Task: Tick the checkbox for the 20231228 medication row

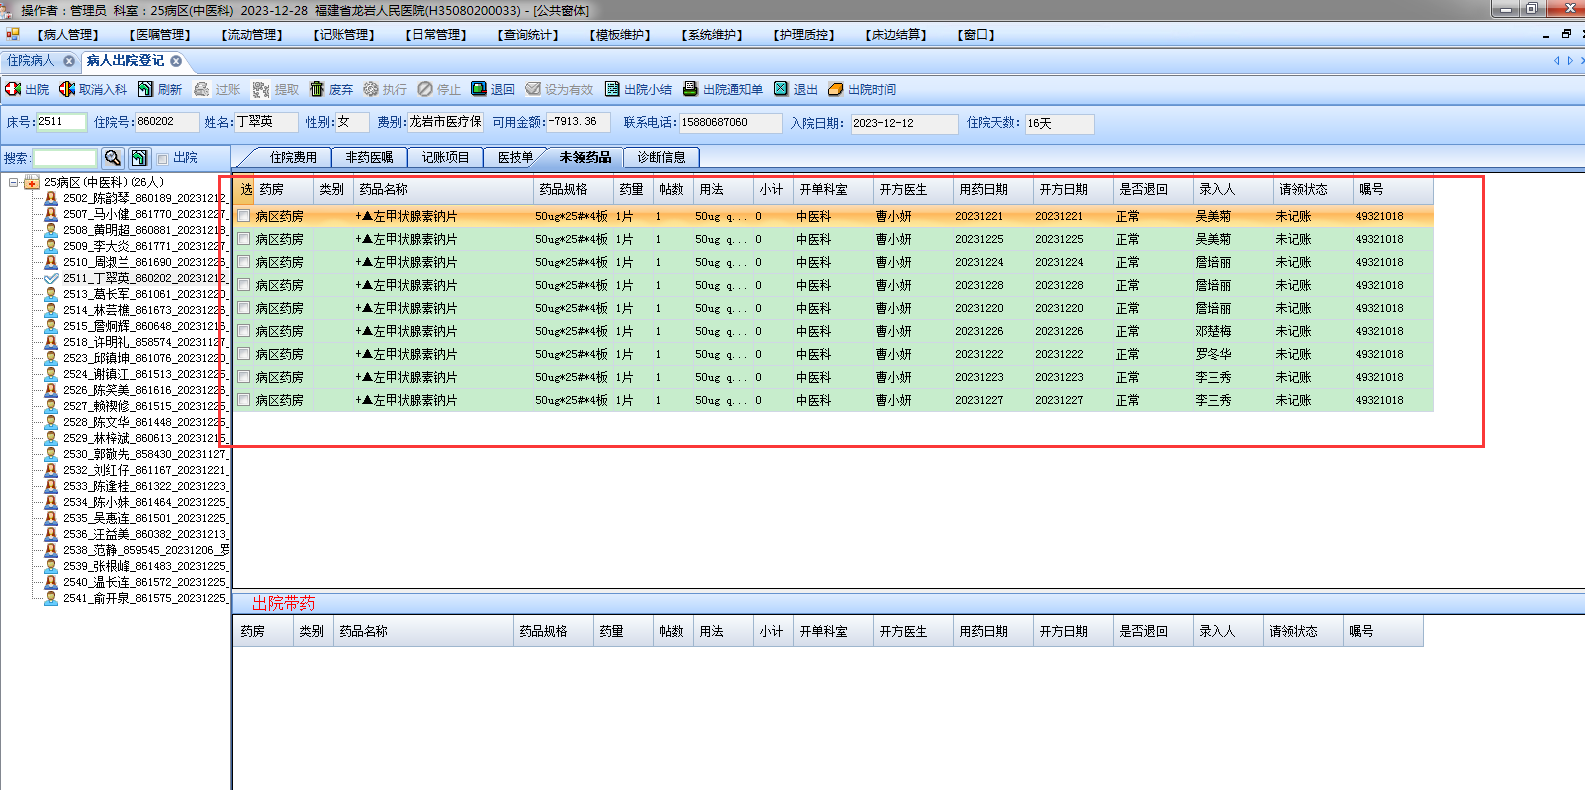Action: click(244, 285)
